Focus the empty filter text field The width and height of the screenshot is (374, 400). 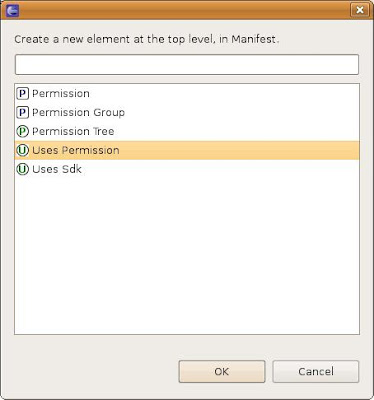(187, 65)
